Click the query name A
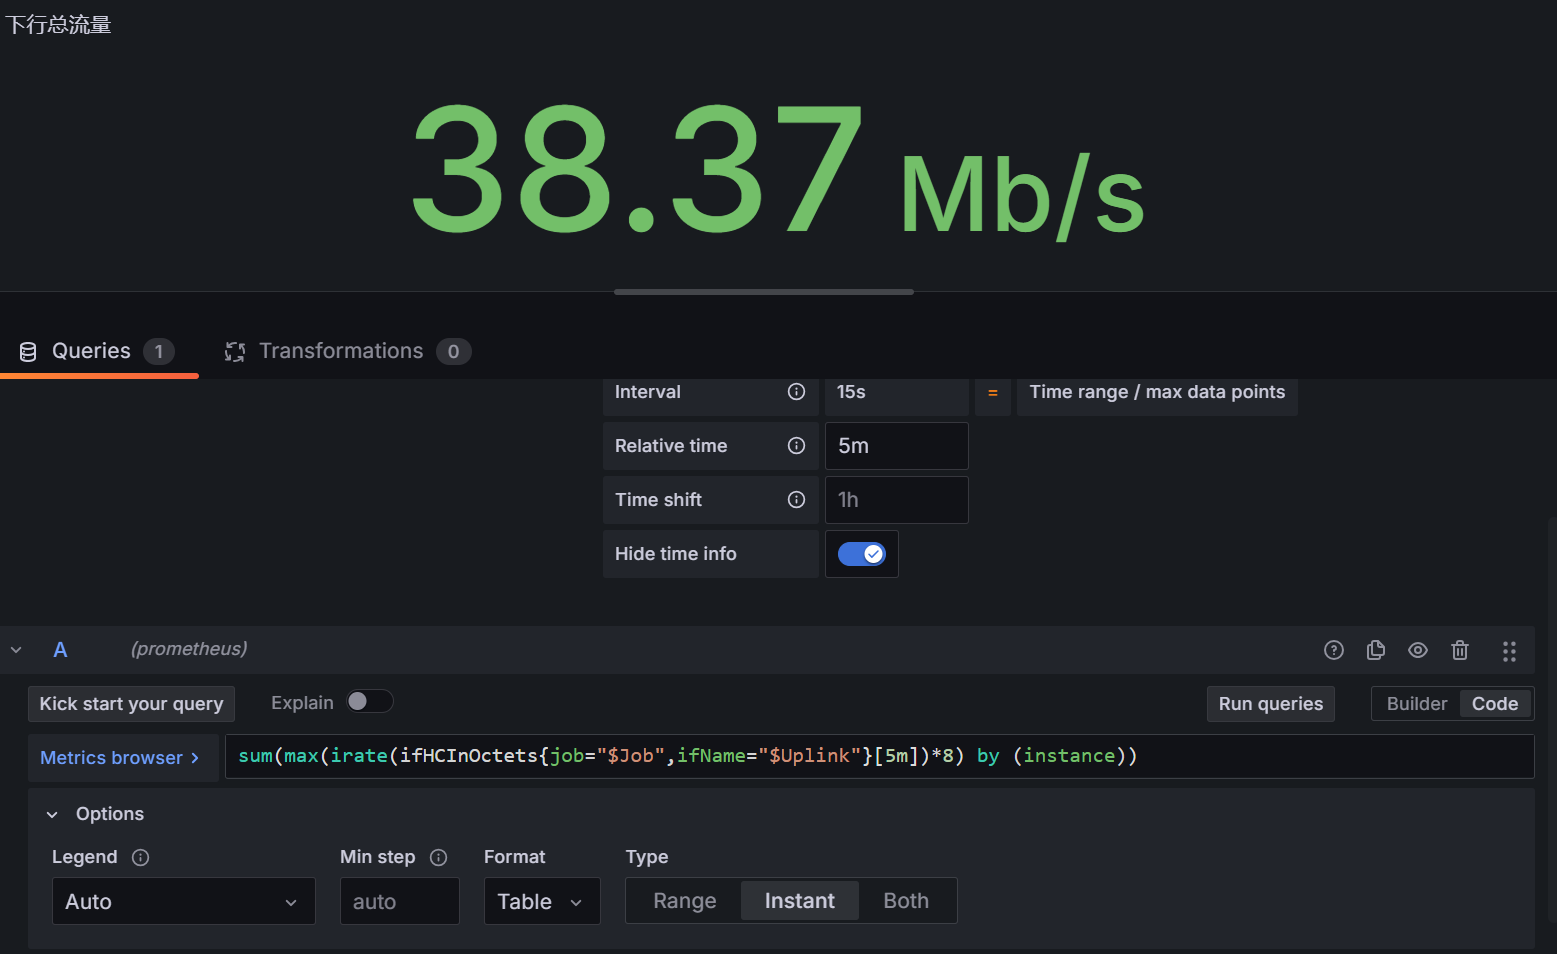This screenshot has height=954, width=1557. (x=60, y=650)
